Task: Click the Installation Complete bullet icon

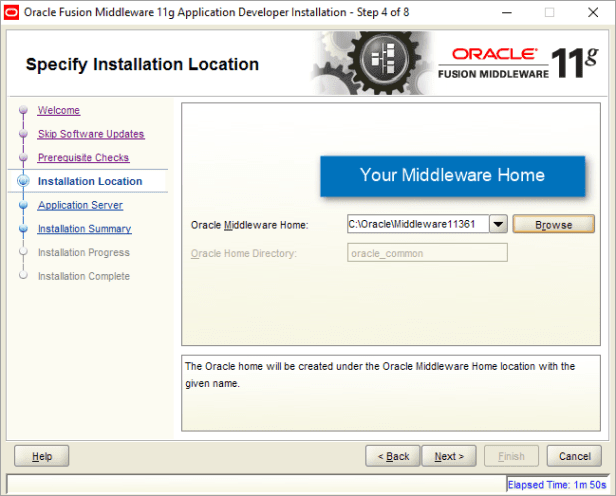Action: pyautogui.click(x=23, y=275)
